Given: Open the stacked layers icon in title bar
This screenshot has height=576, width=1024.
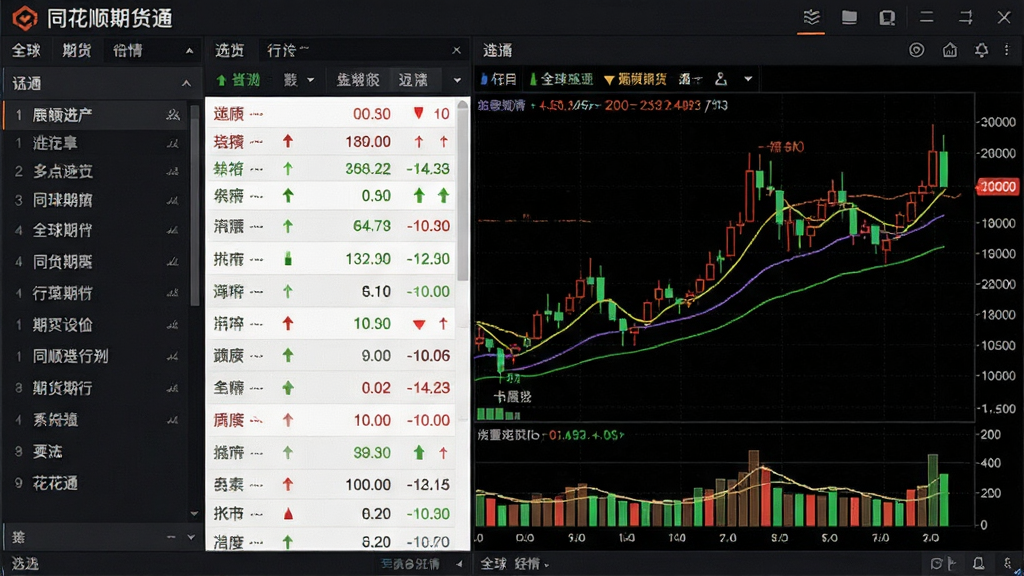Looking at the screenshot, I should pyautogui.click(x=811, y=17).
